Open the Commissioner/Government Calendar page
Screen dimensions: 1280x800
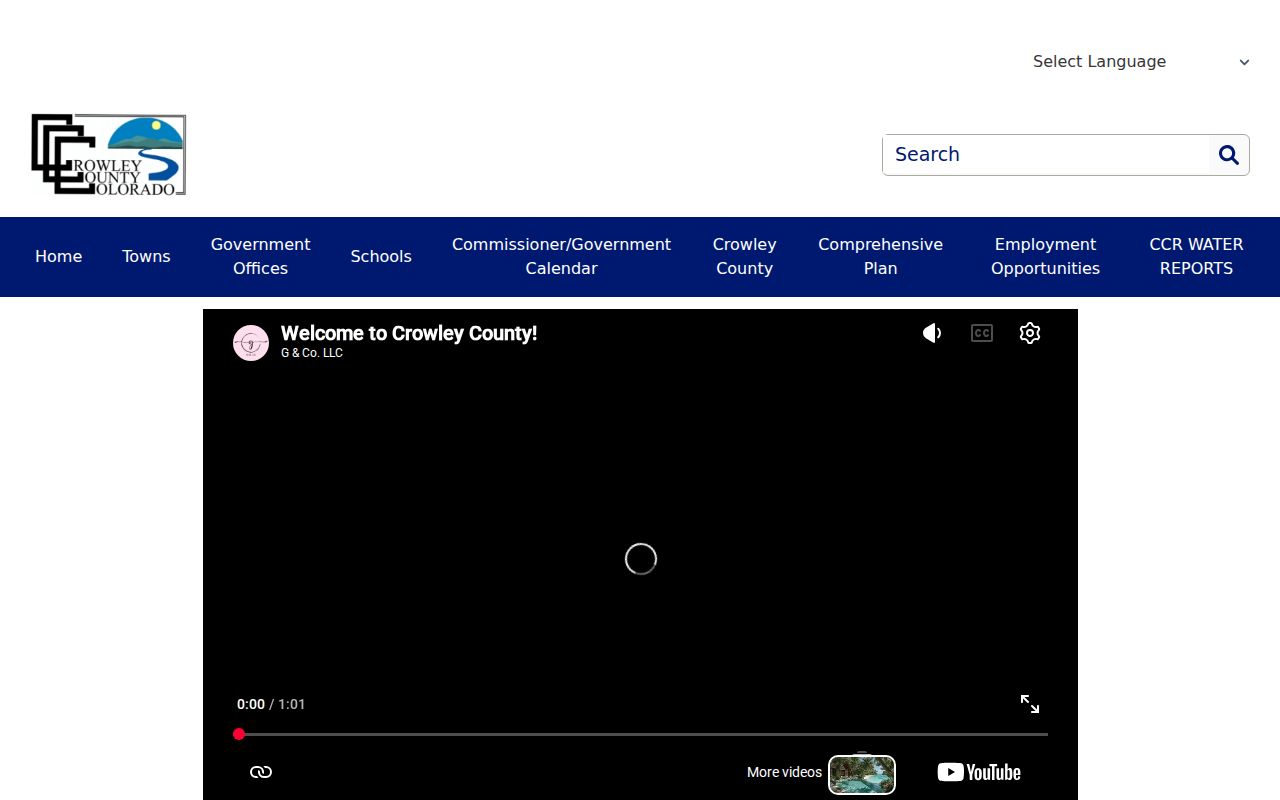[562, 257]
